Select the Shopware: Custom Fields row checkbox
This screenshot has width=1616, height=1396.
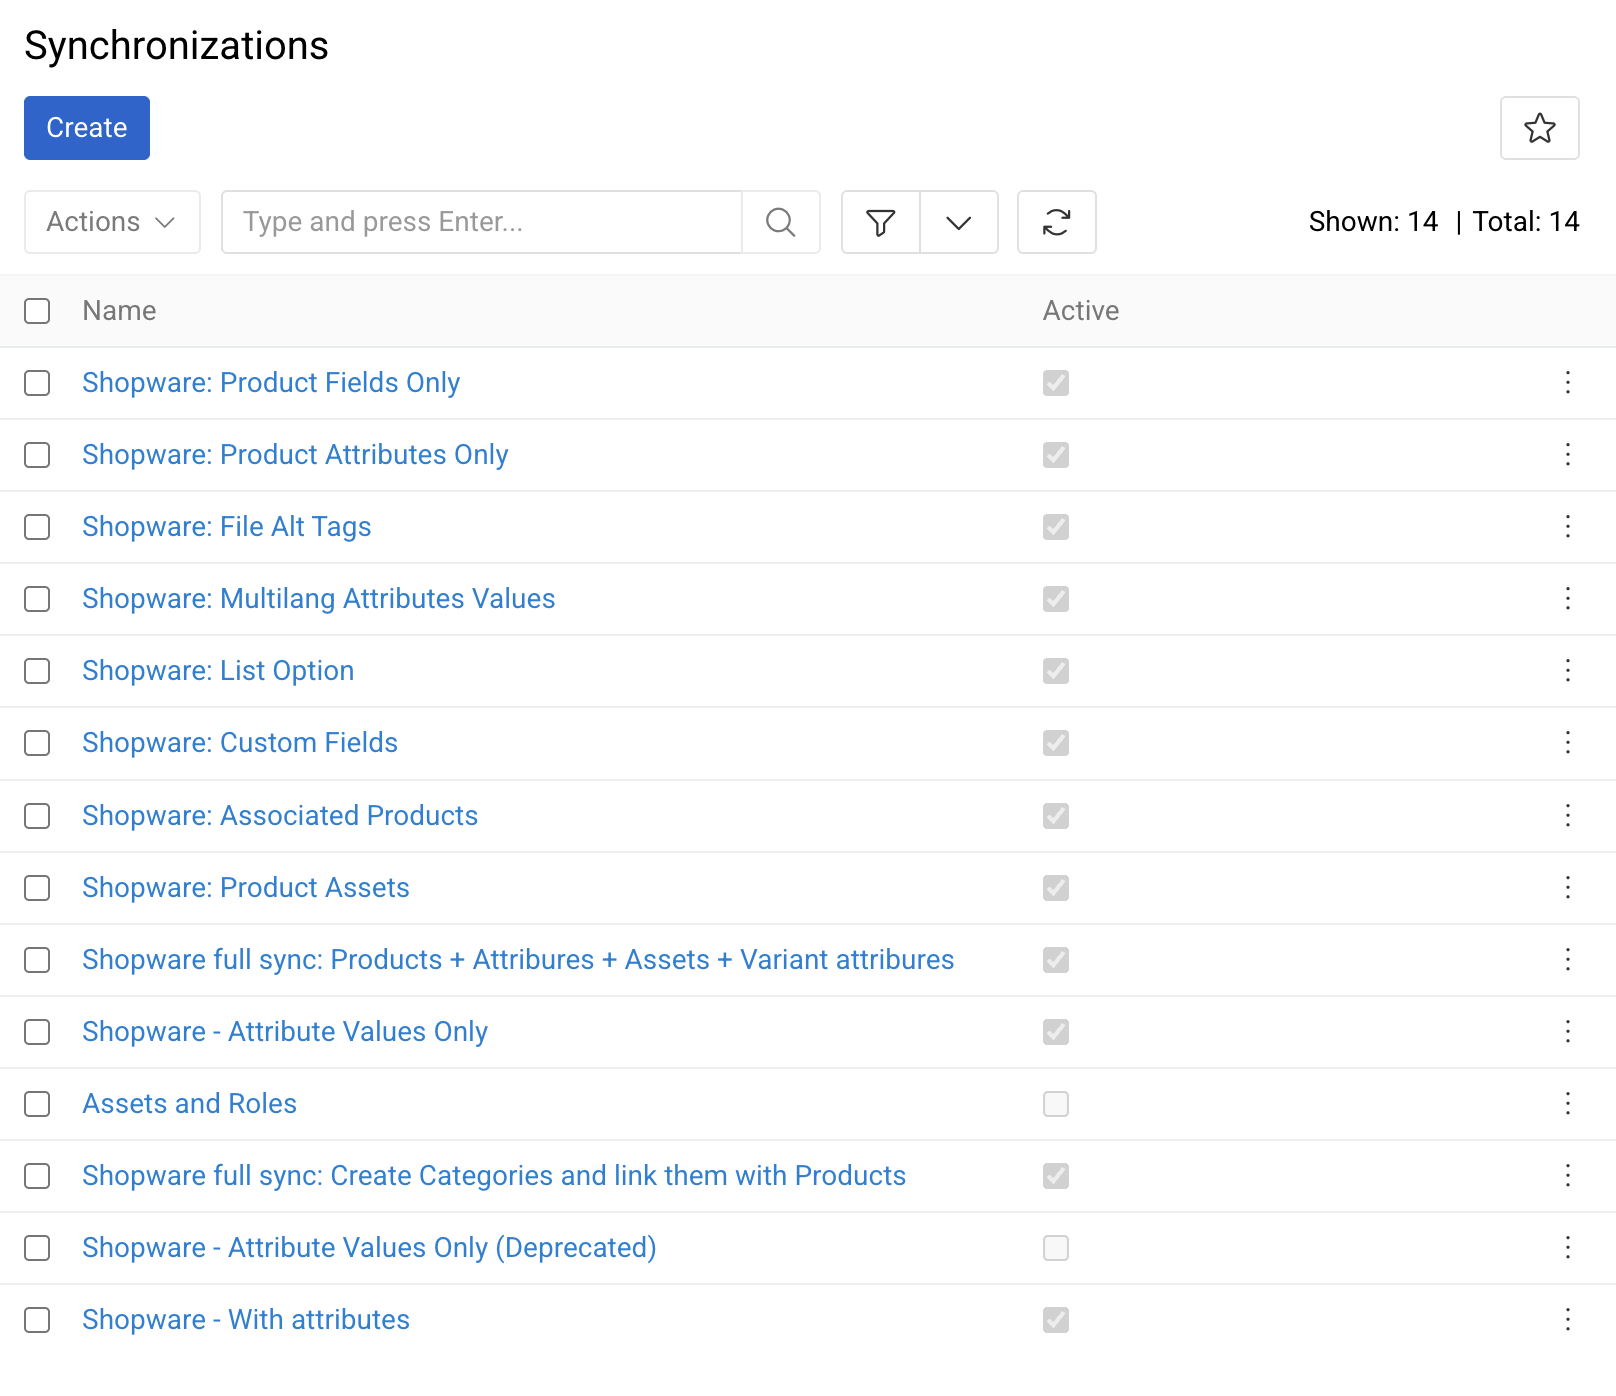37,743
